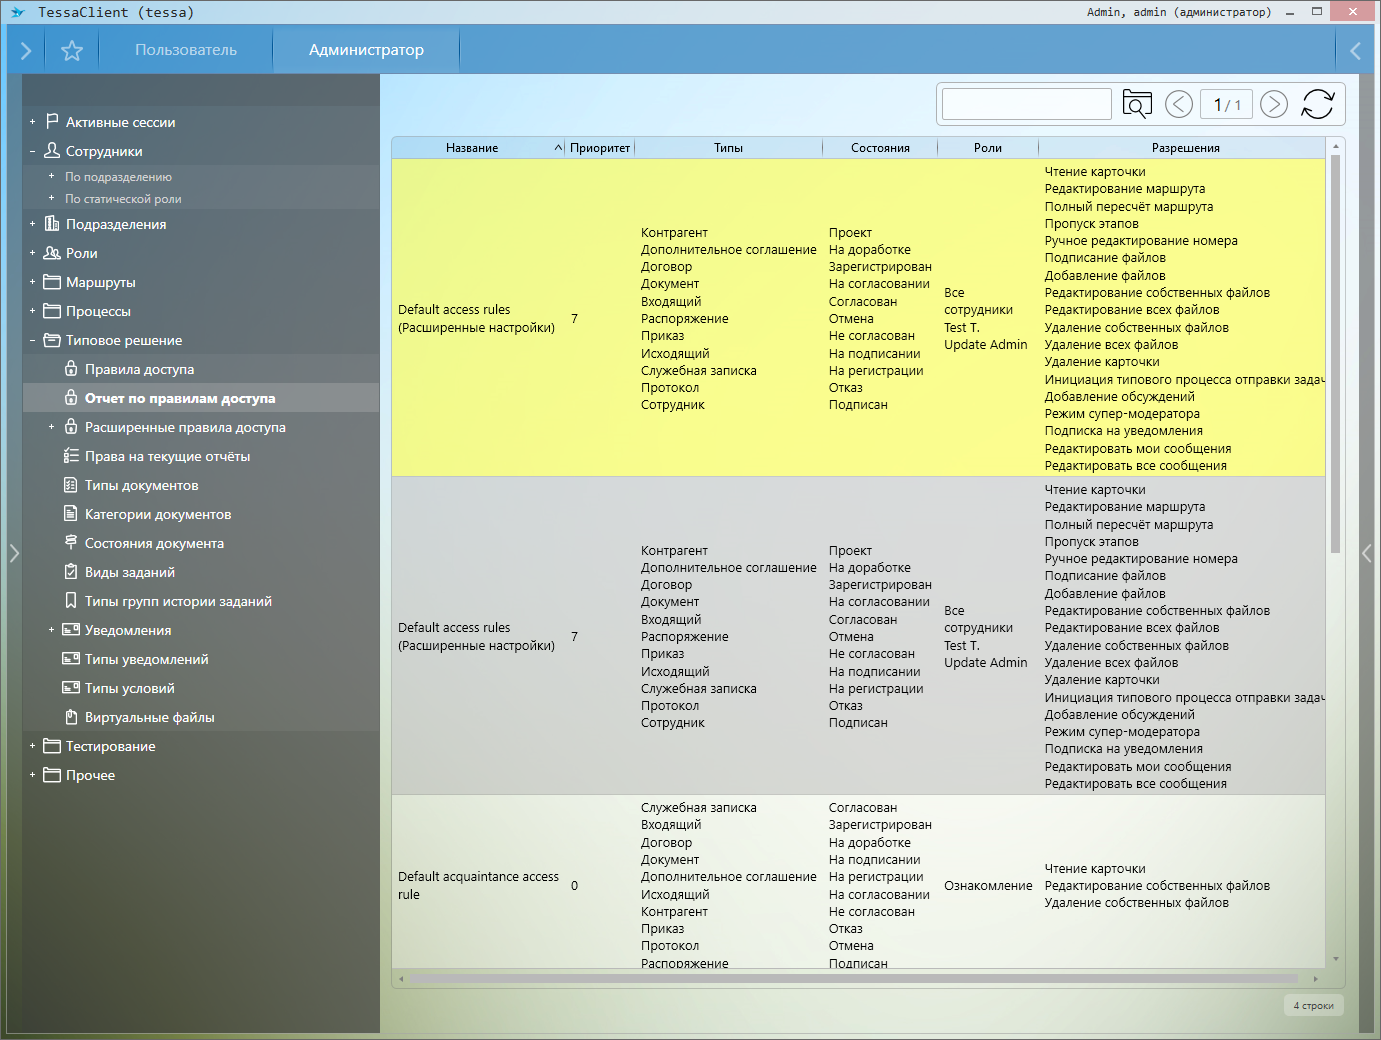Sort table by Название column header
1381x1040 pixels.
(x=472, y=148)
